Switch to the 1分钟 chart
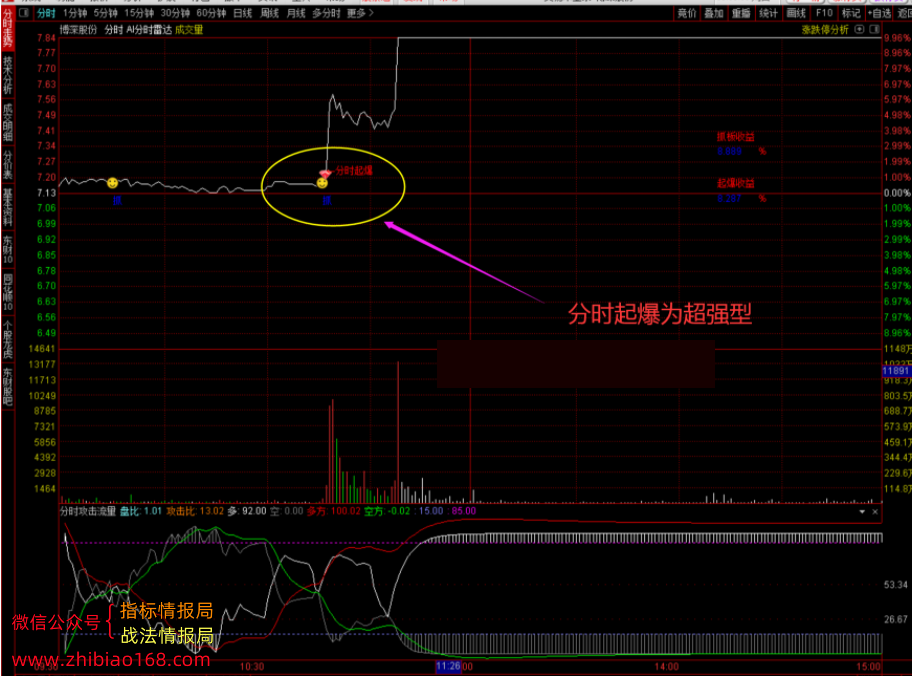Screen dimensions: 912x676 pos(74,13)
